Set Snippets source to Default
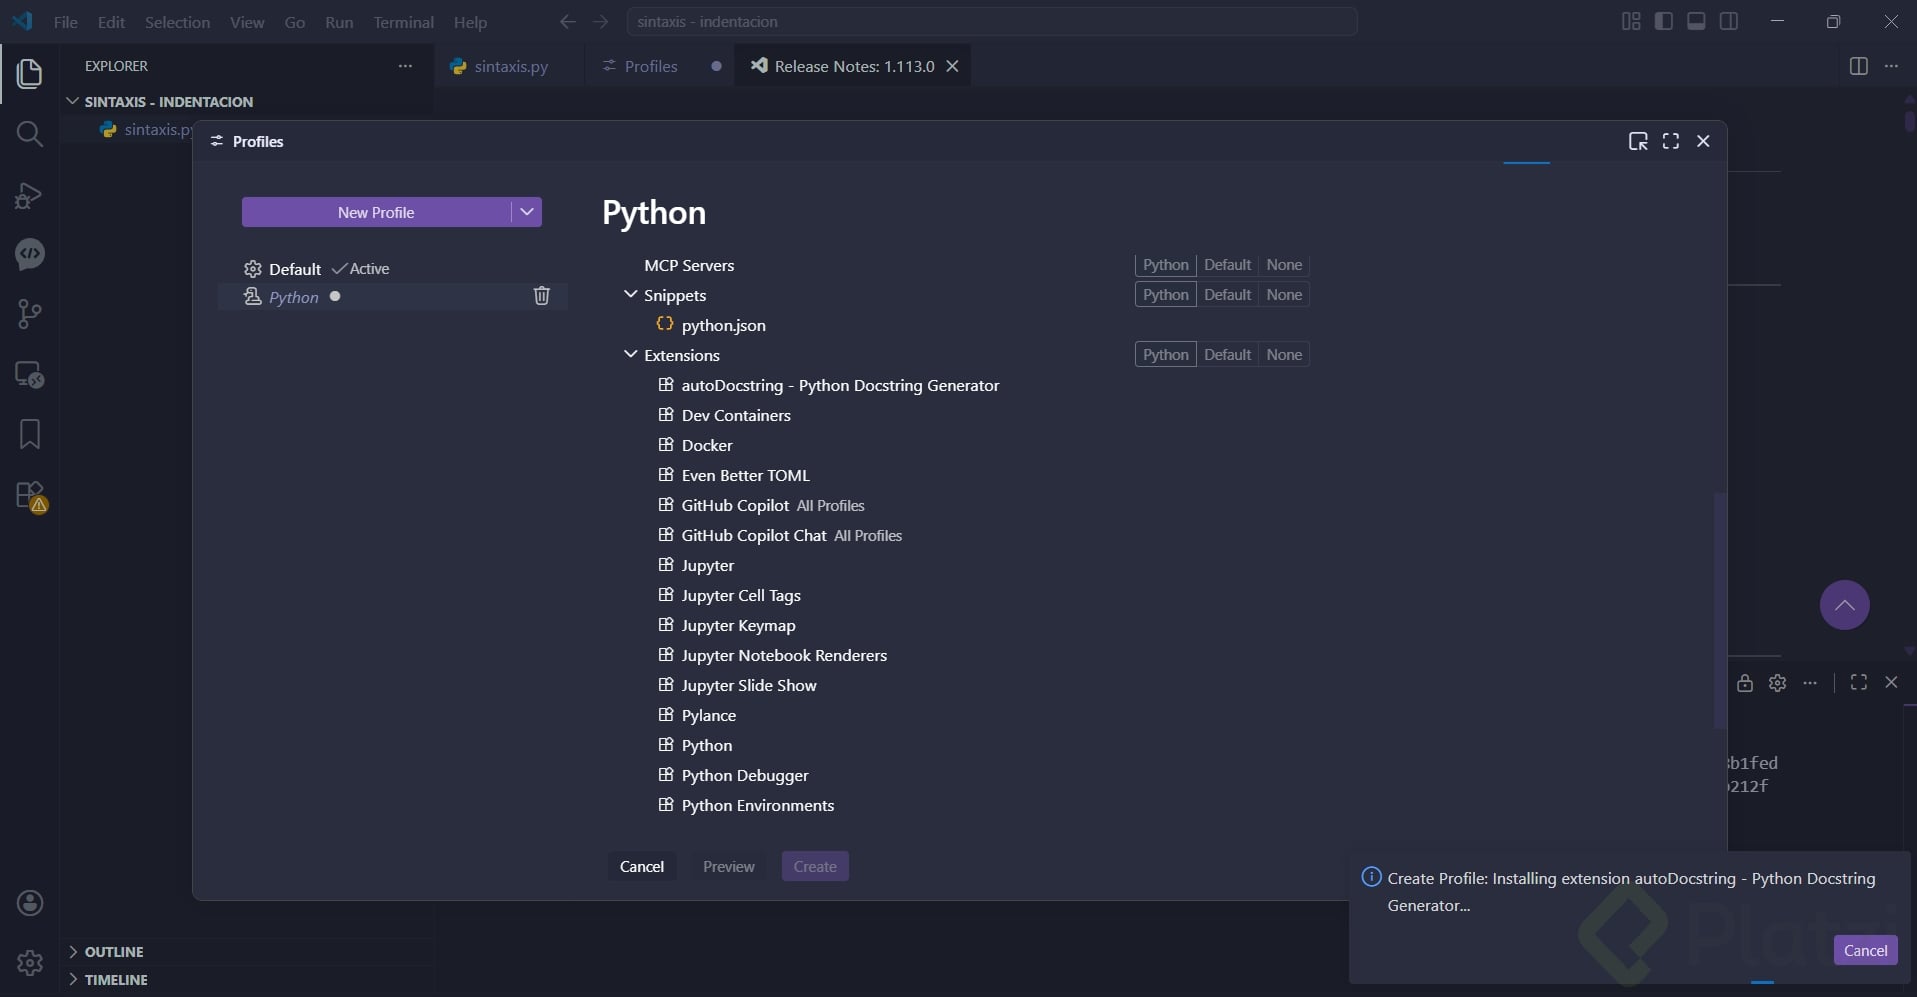The image size is (1917, 997). 1227,295
